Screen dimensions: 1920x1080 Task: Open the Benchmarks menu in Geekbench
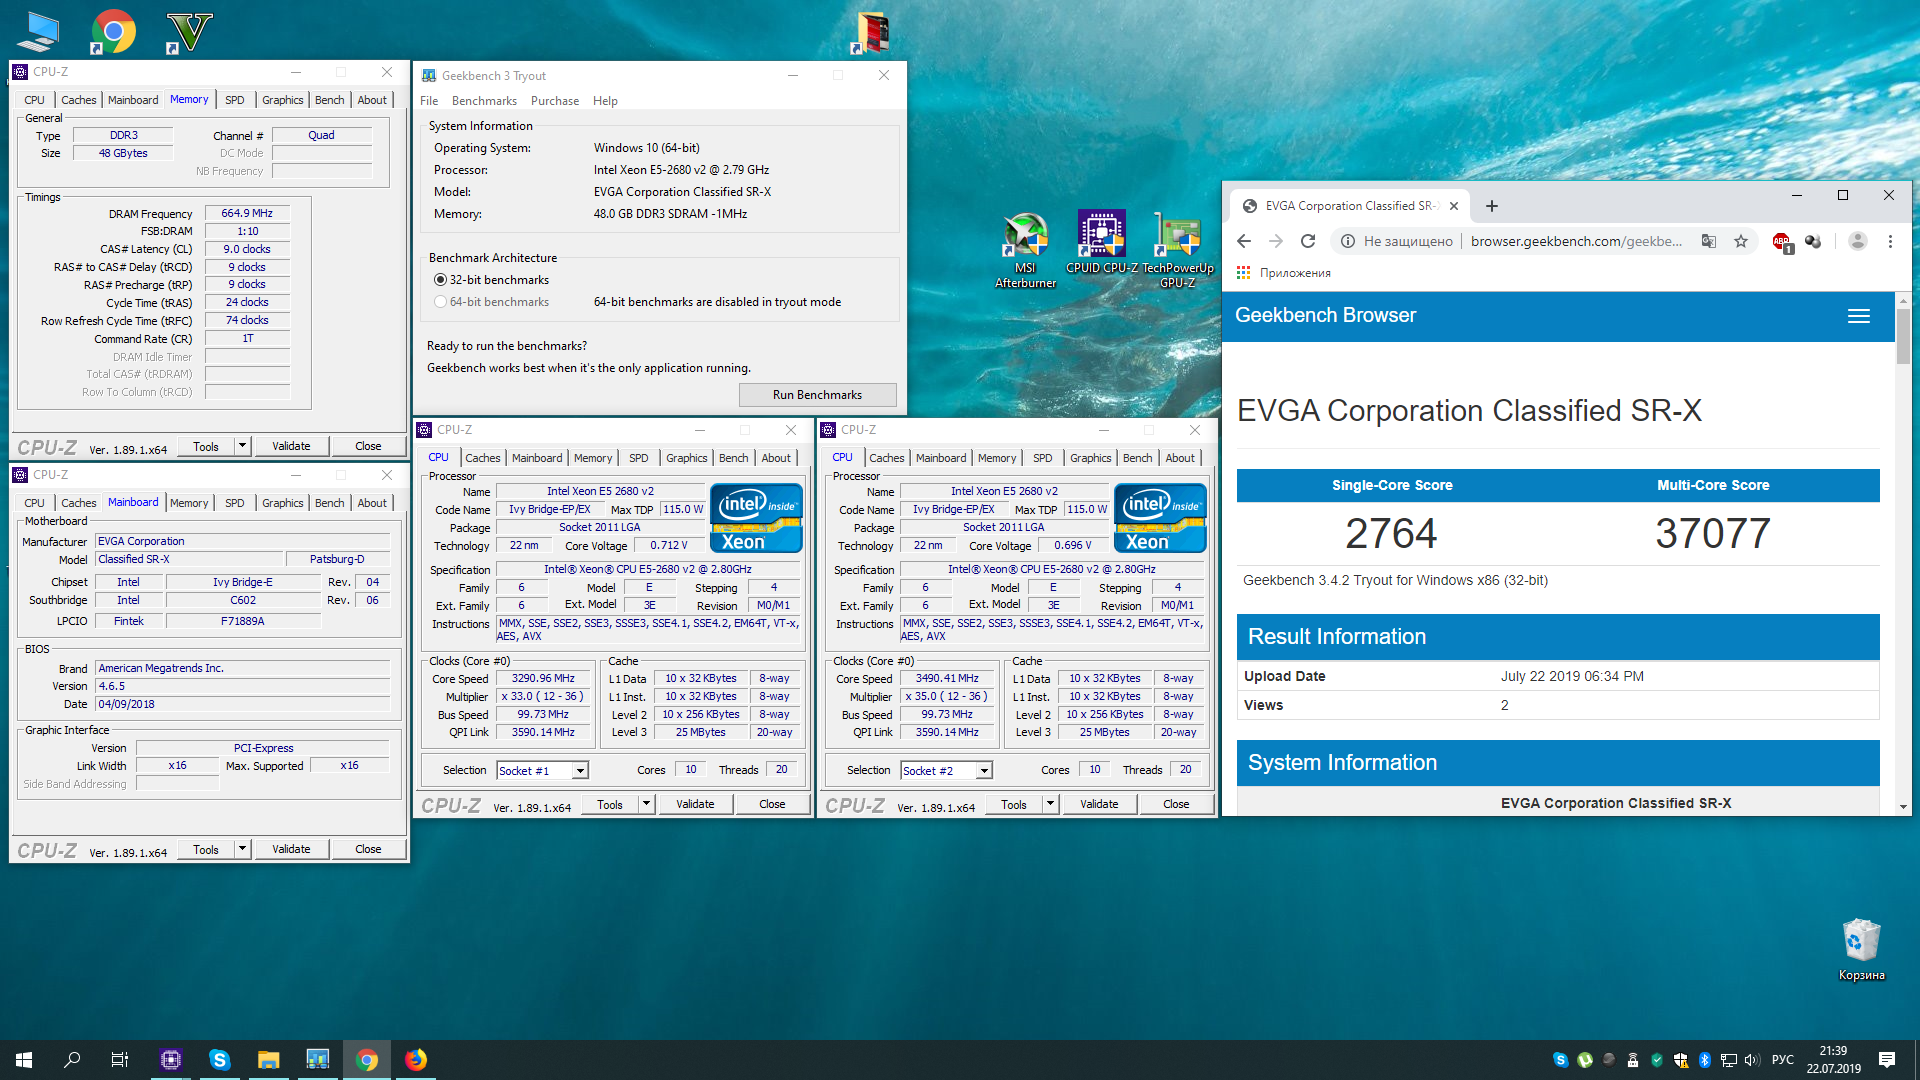484,101
